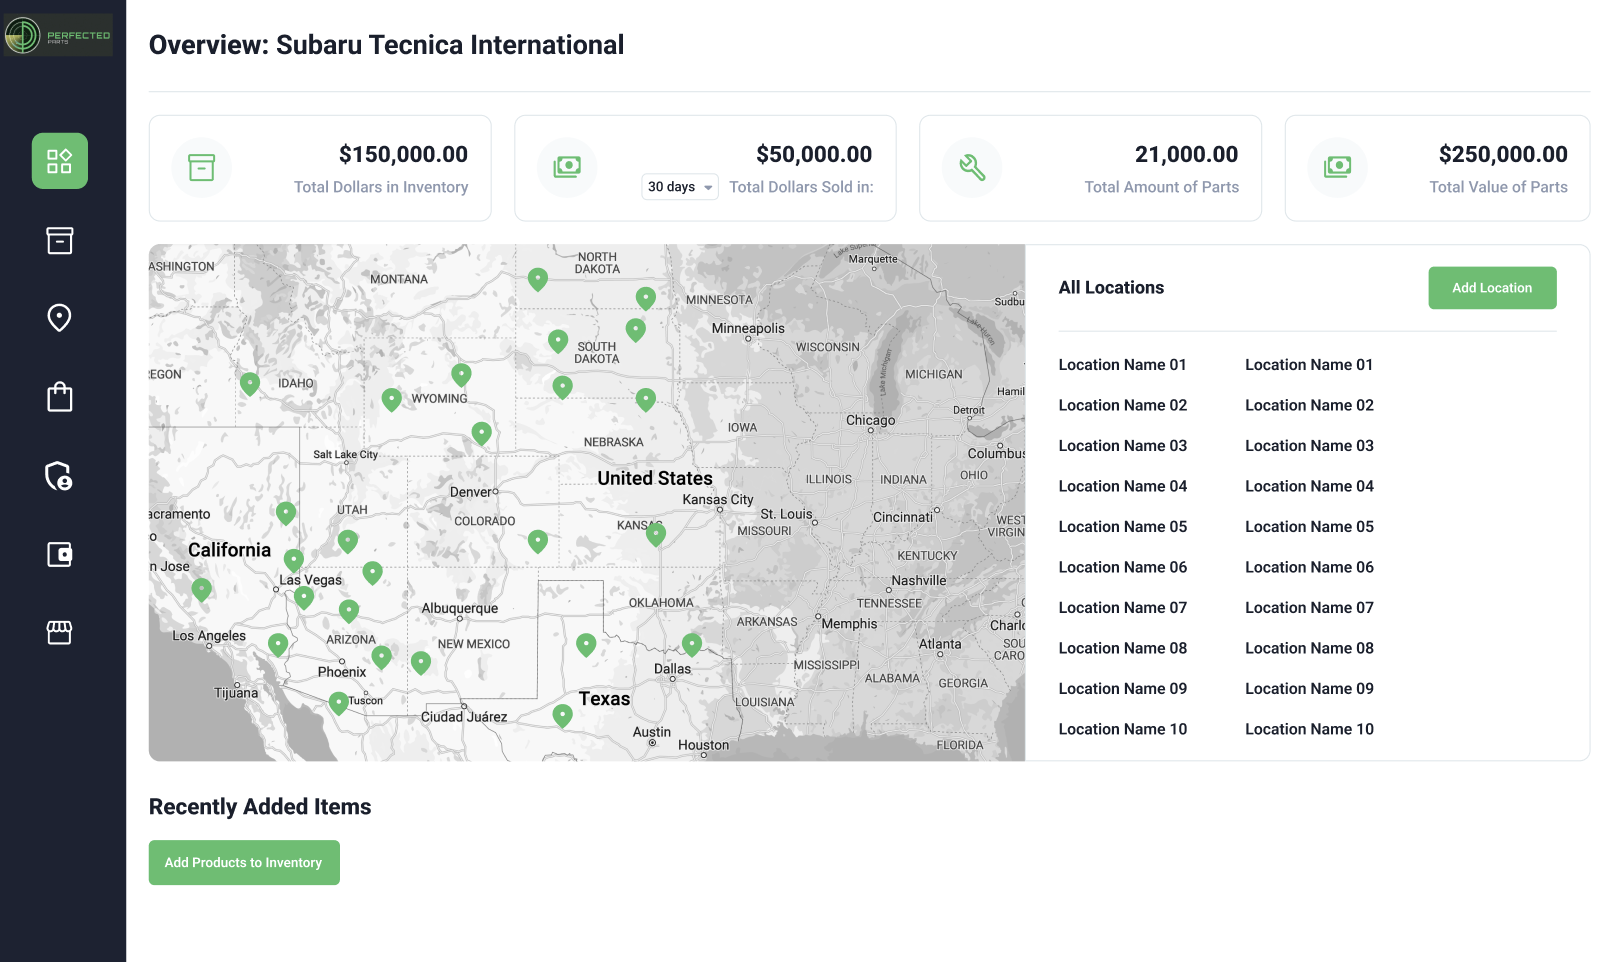Open the inventory archive box sidebar icon
This screenshot has height=962, width=1608.
(x=60, y=240)
